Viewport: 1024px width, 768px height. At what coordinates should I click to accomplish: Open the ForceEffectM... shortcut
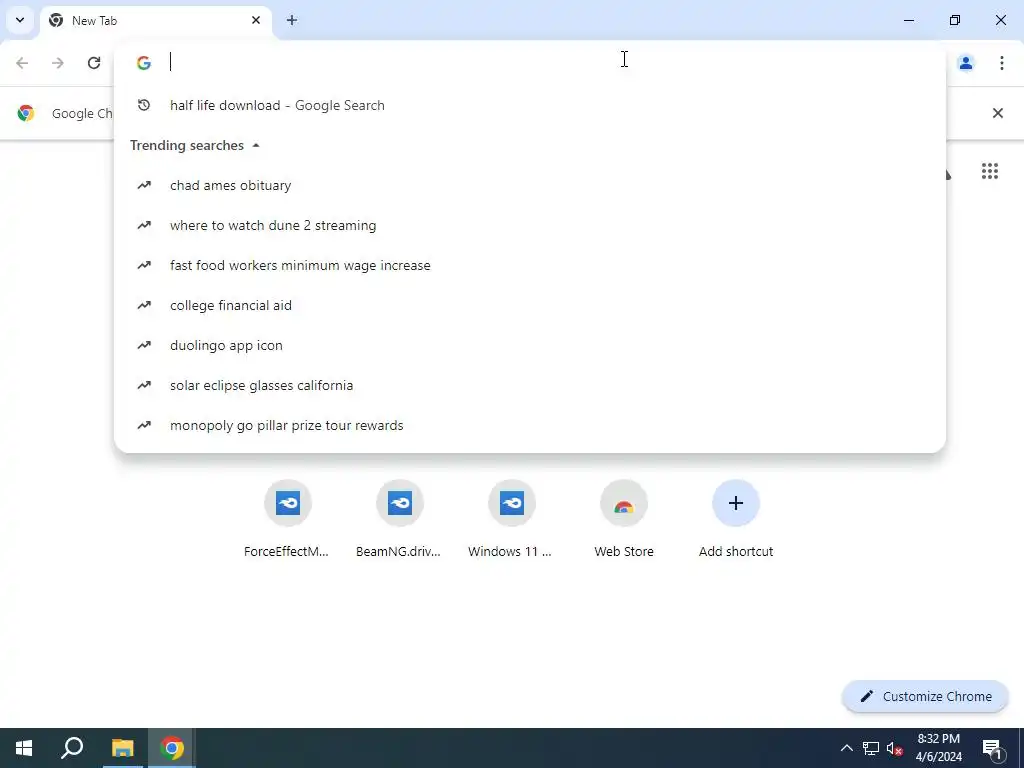287,519
